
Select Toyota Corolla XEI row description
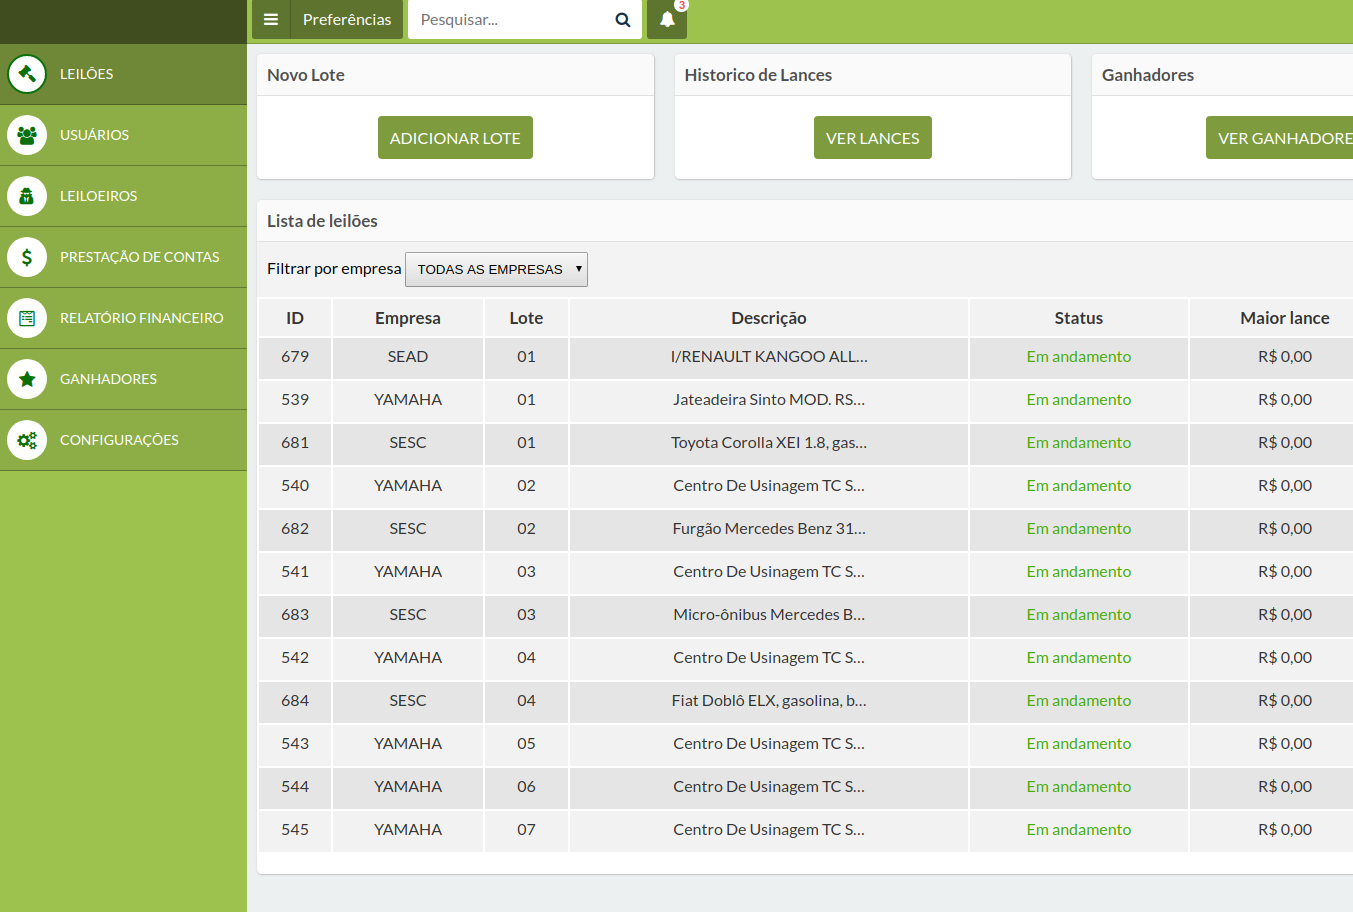point(769,443)
